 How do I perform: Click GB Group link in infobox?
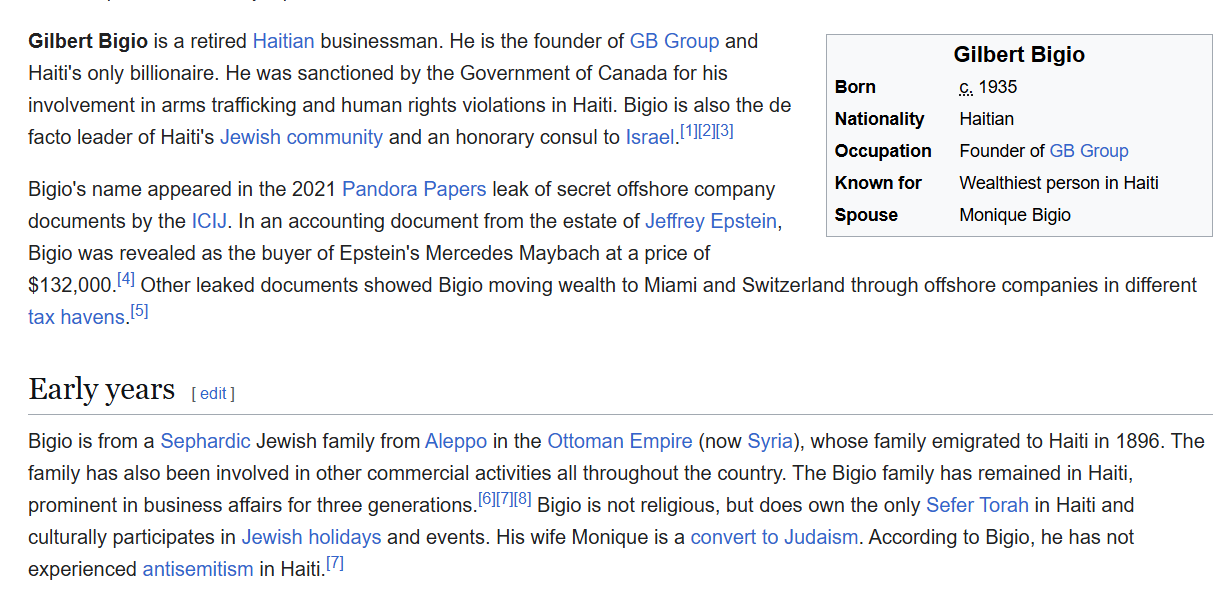click(x=1088, y=151)
